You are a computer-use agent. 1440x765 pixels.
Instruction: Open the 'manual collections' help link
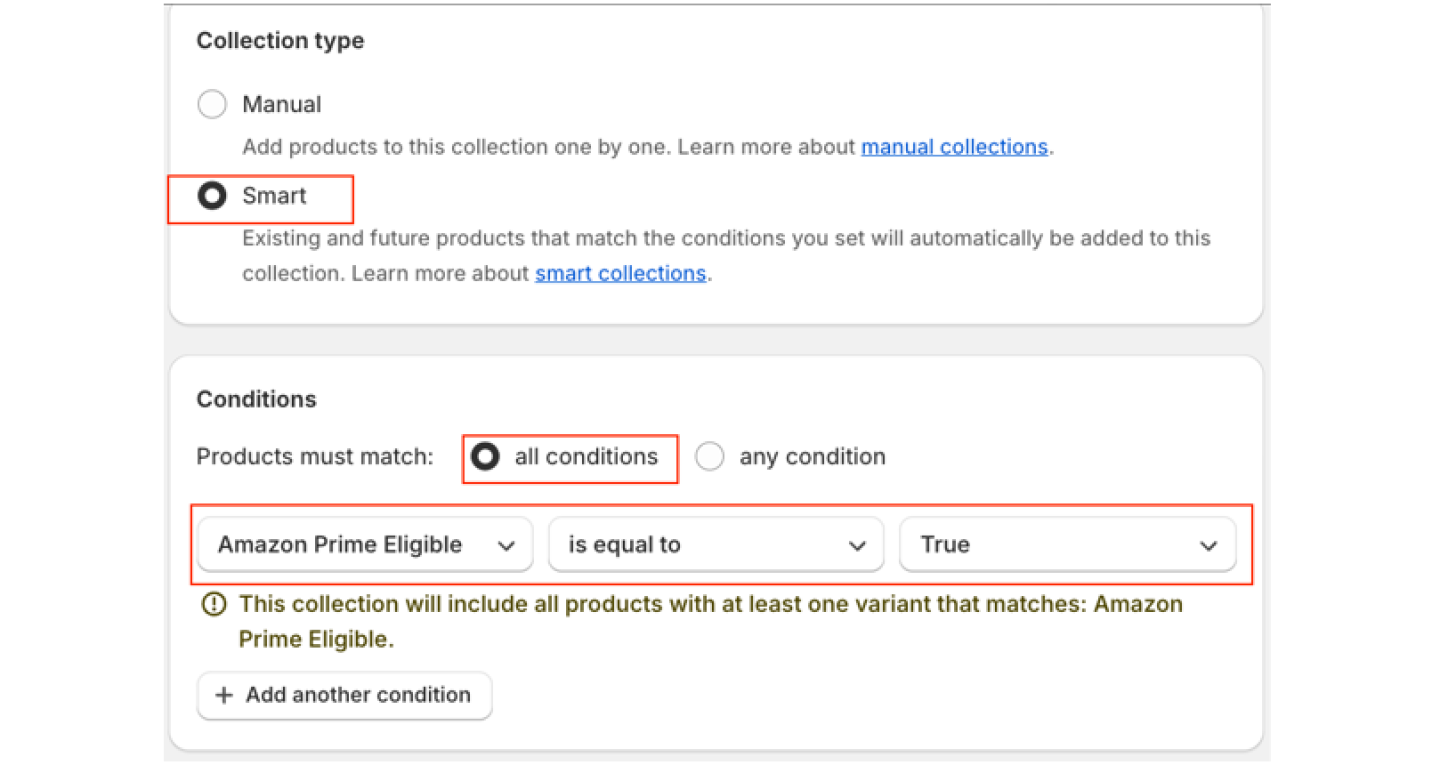954,147
